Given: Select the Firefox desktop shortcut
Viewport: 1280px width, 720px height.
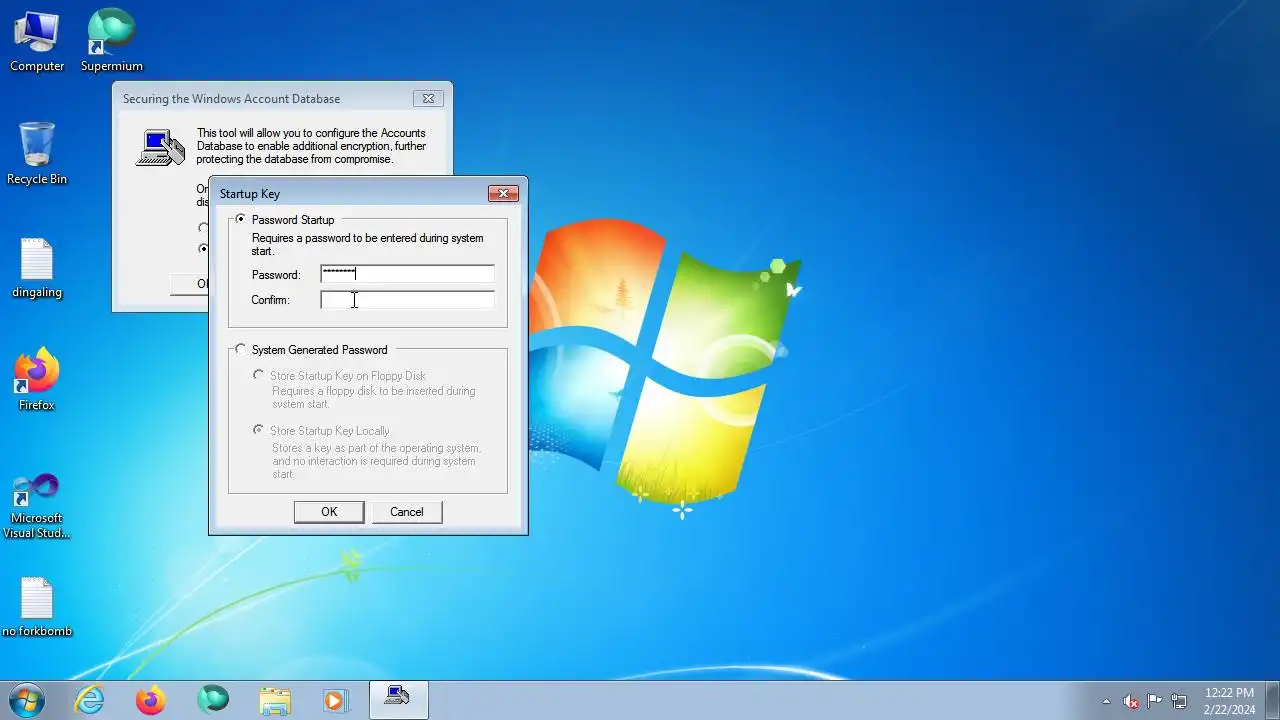Looking at the screenshot, I should (37, 380).
